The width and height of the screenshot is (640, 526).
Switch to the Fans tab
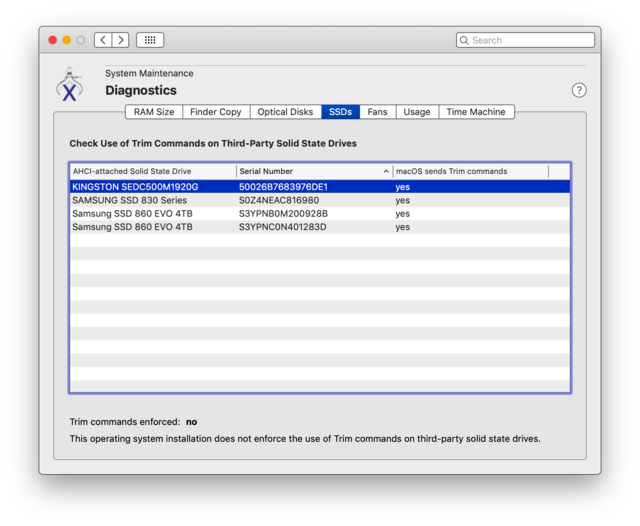pos(377,112)
